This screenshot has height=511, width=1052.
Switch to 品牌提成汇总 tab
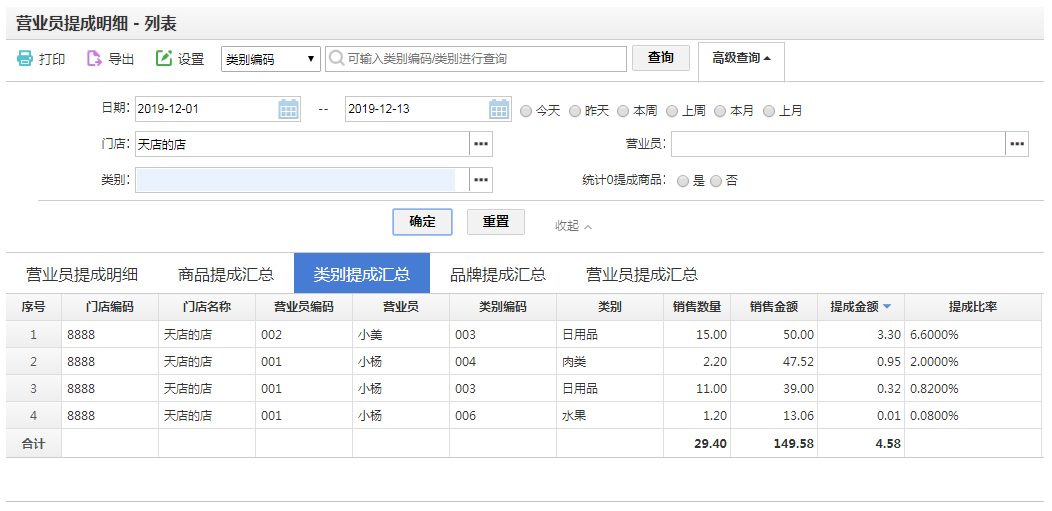point(497,274)
